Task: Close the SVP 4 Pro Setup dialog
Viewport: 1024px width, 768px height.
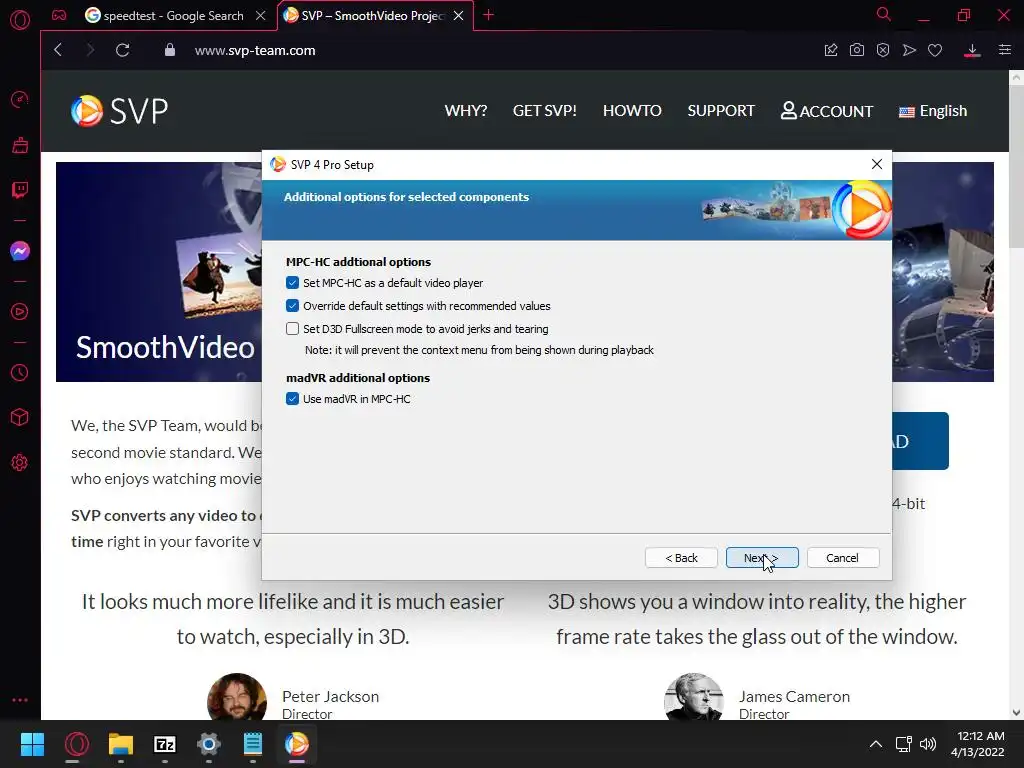Action: [x=876, y=164]
